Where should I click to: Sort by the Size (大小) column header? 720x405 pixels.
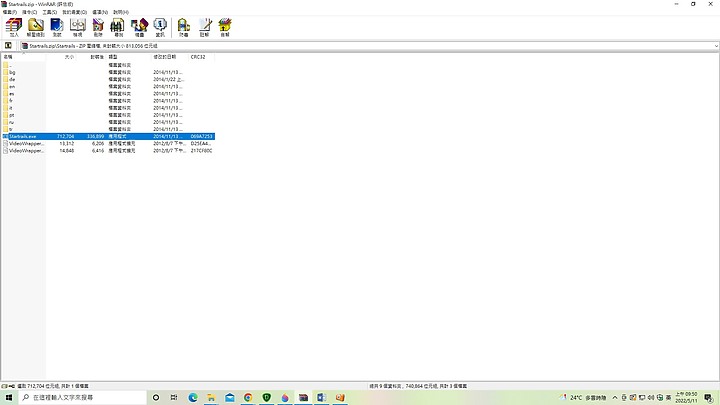click(61, 57)
